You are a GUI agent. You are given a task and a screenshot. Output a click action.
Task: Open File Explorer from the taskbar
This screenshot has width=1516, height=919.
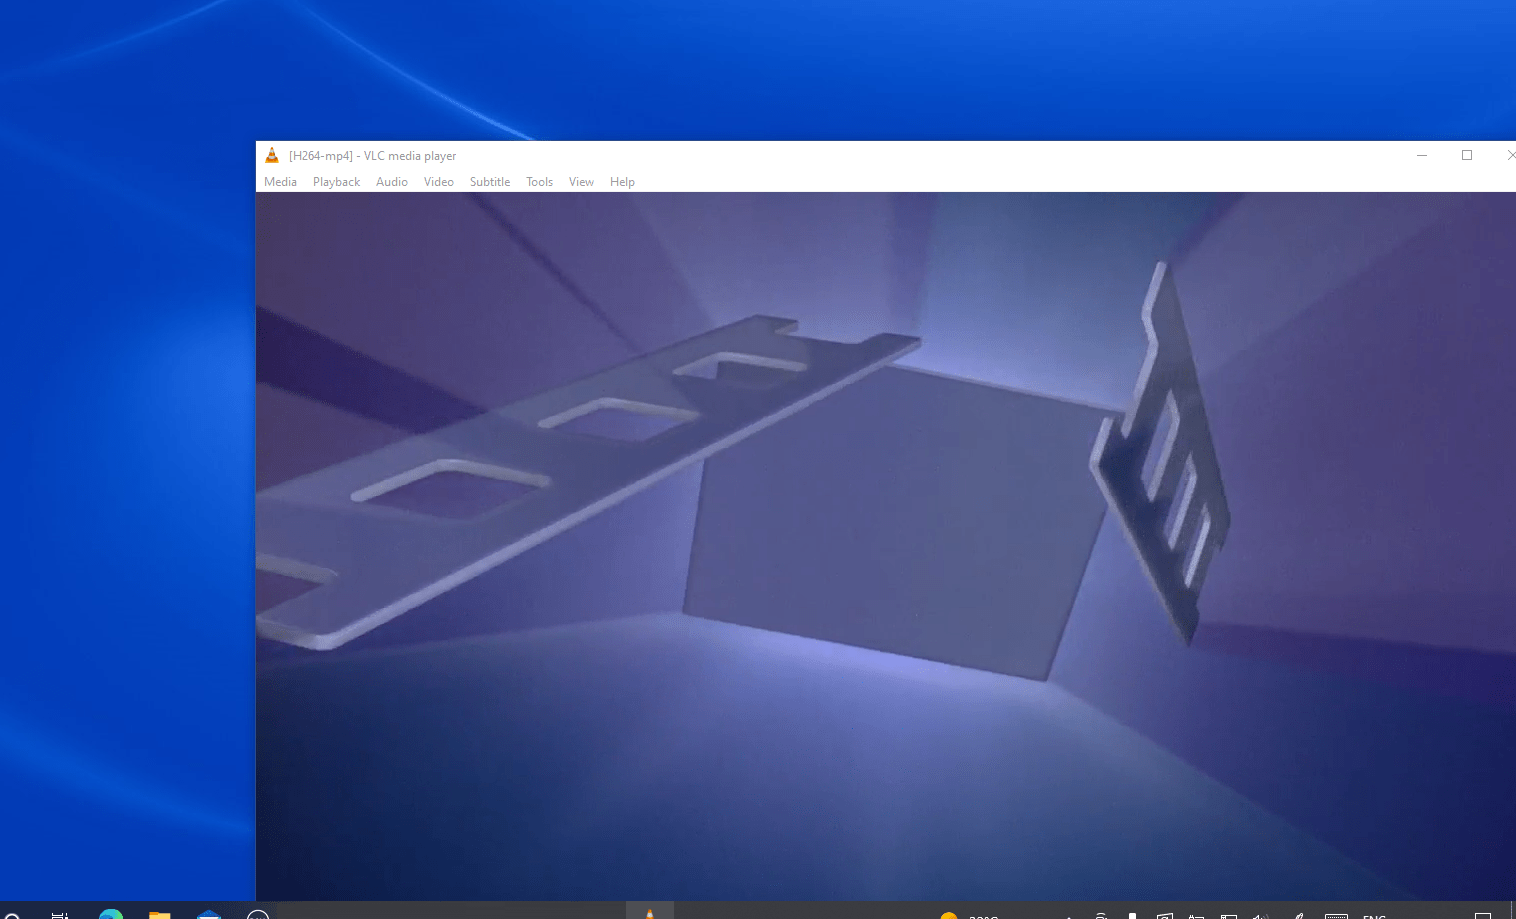[x=158, y=913]
